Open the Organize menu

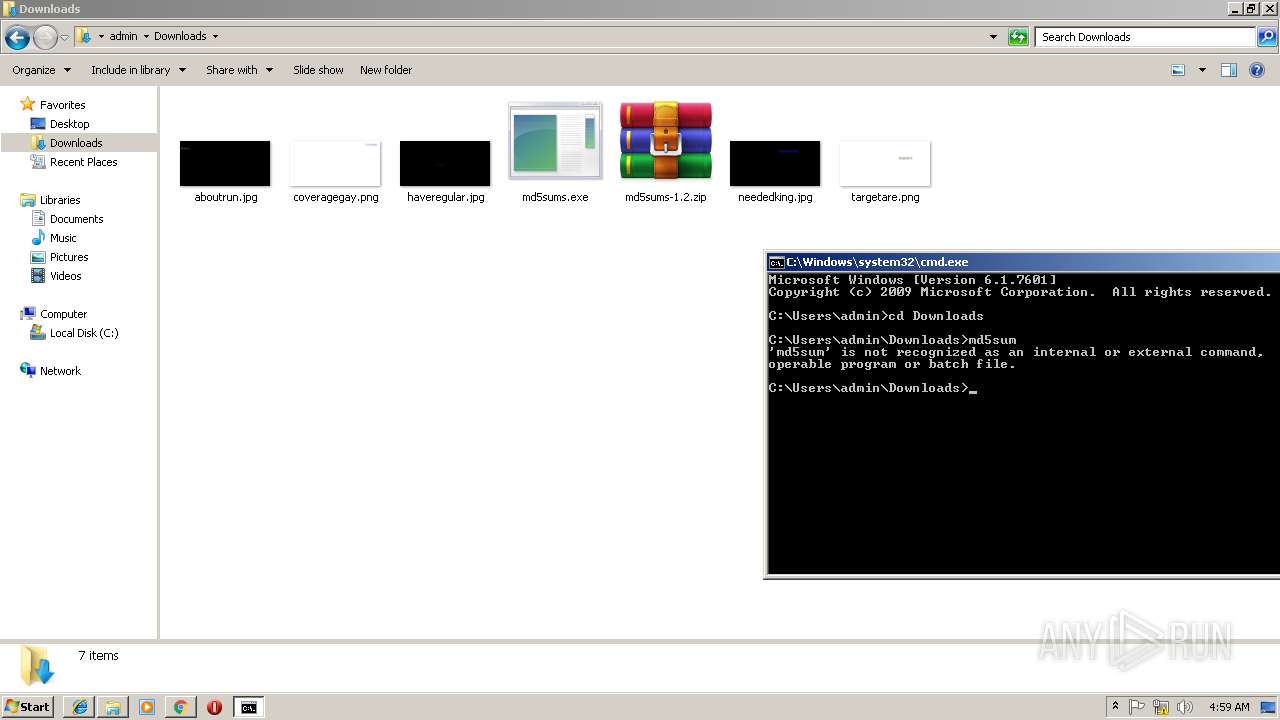42,70
